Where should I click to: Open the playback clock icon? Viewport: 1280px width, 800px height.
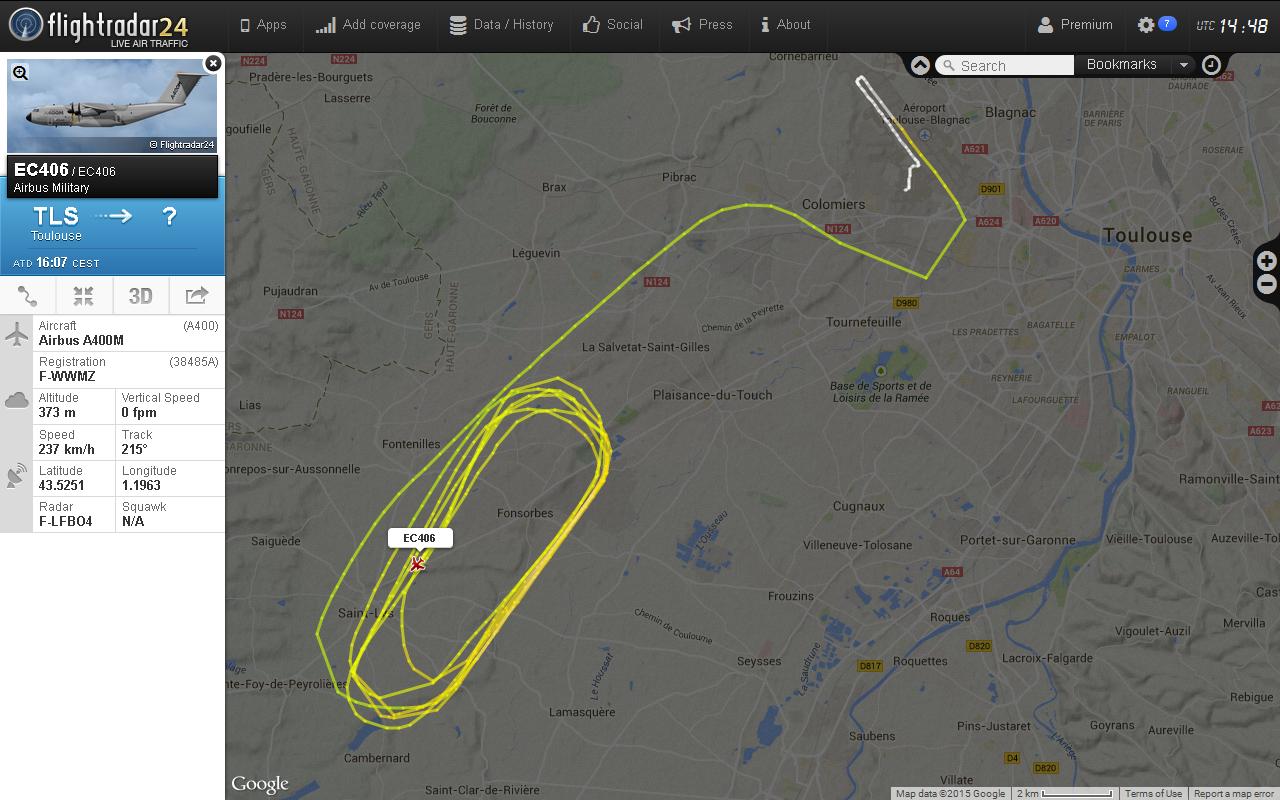1210,65
